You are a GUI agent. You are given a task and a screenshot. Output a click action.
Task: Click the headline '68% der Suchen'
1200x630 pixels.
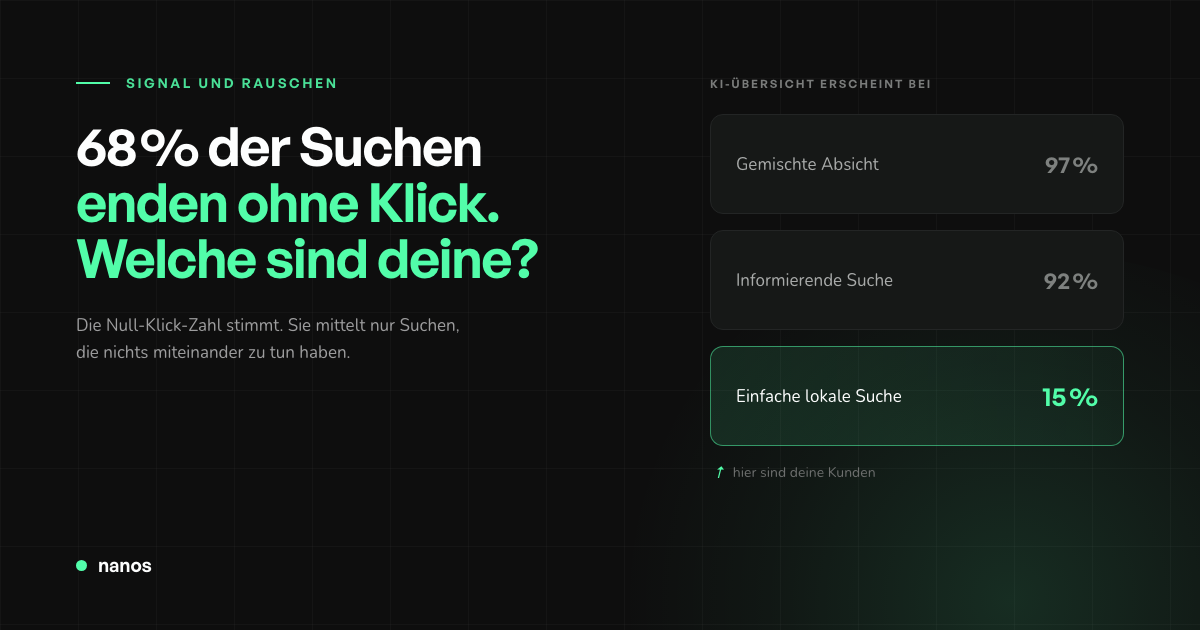point(279,150)
